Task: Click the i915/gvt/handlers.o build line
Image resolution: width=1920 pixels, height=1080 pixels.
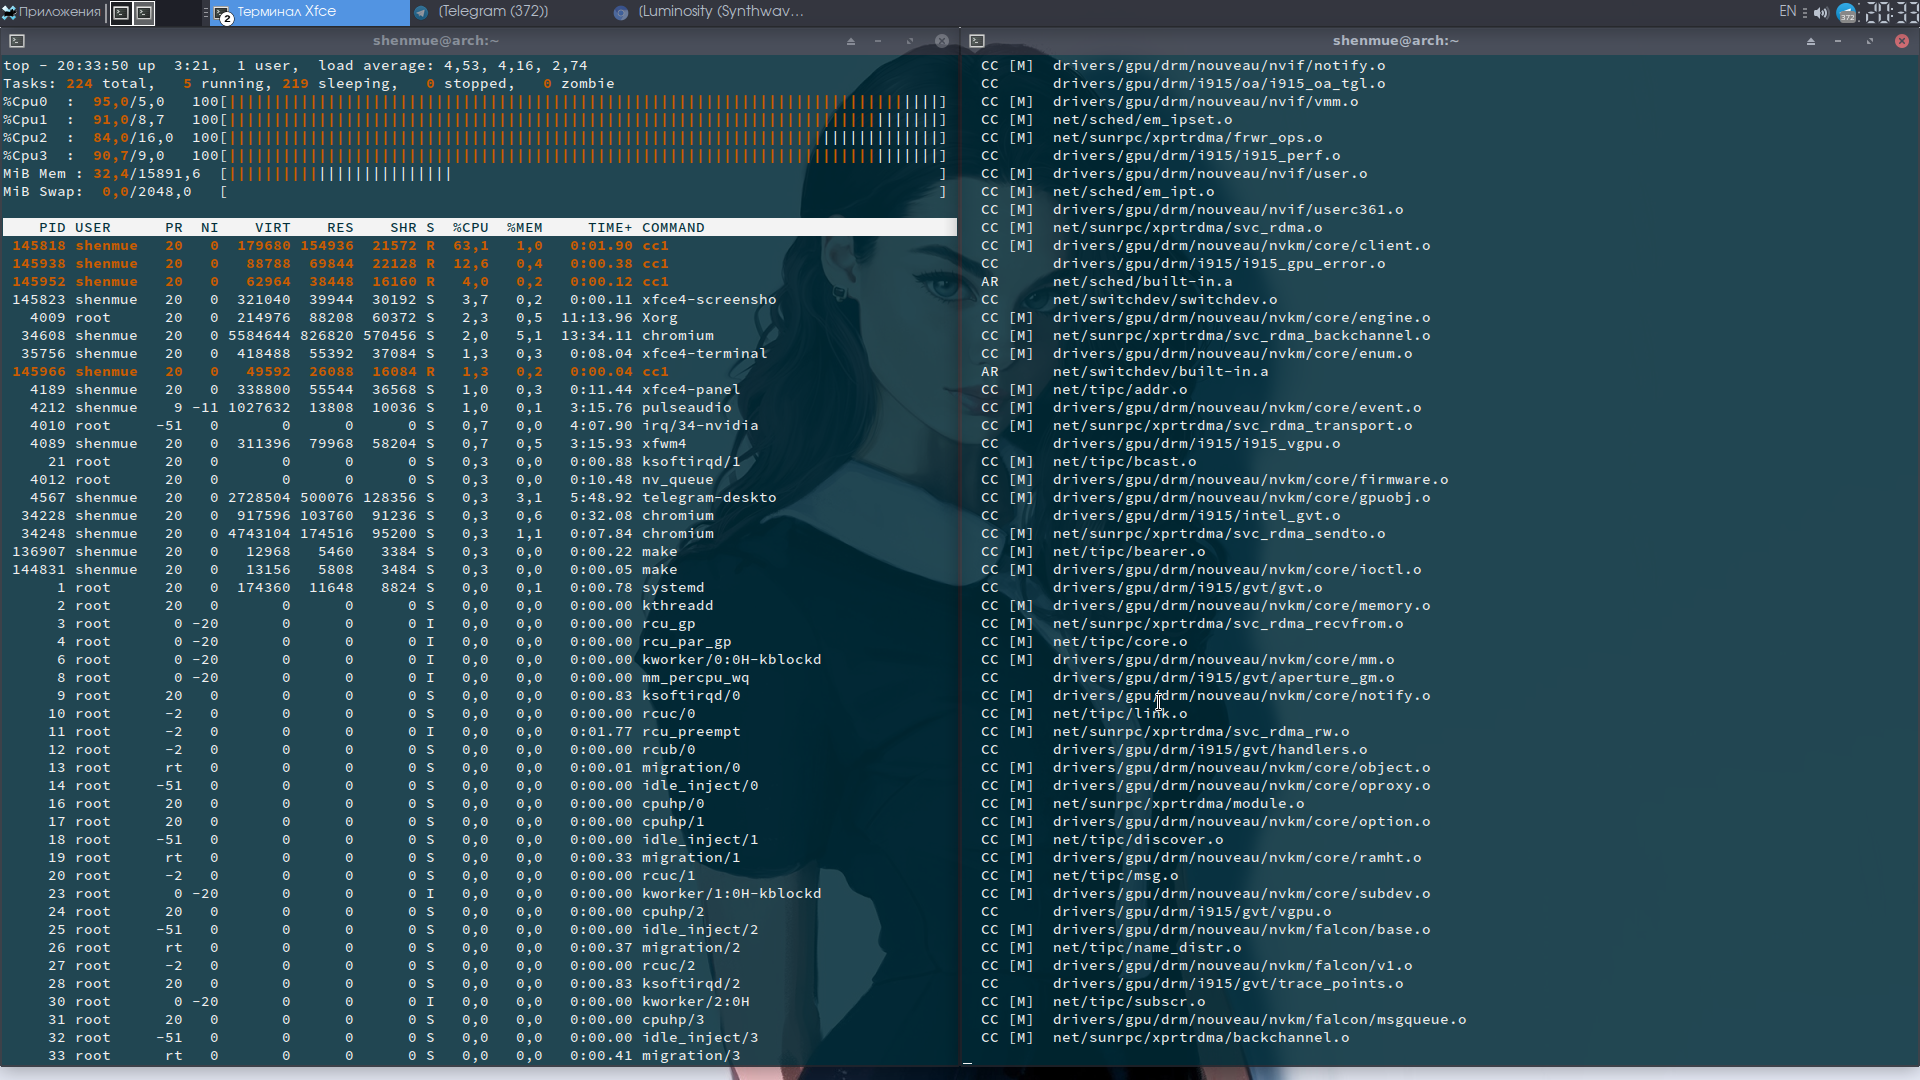Action: pyautogui.click(x=1174, y=750)
